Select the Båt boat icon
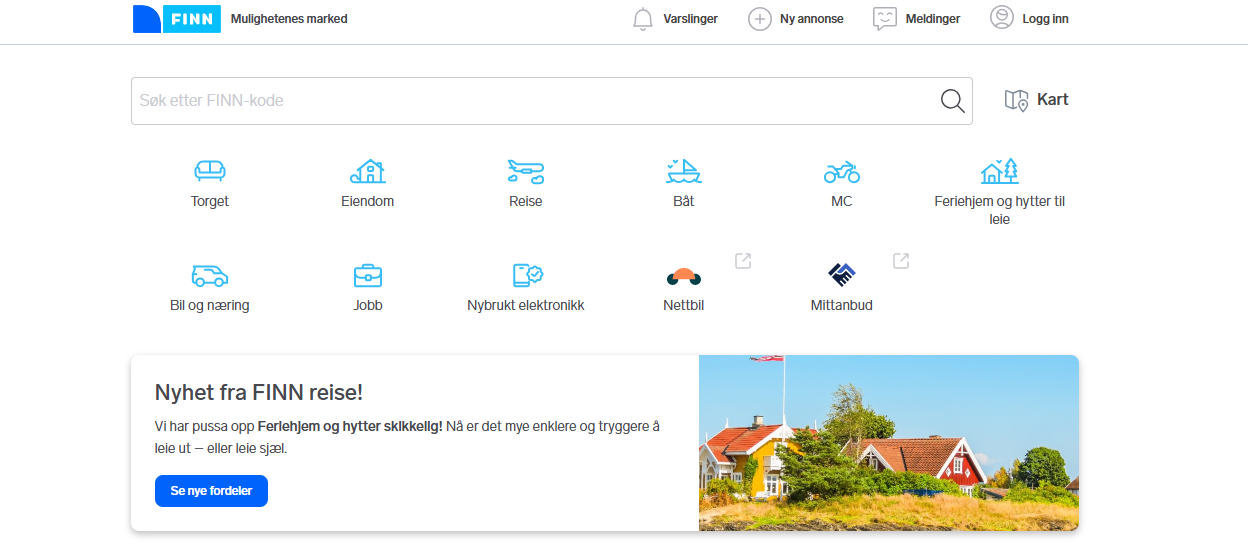Viewport: 1248px width, 557px height. (684, 171)
